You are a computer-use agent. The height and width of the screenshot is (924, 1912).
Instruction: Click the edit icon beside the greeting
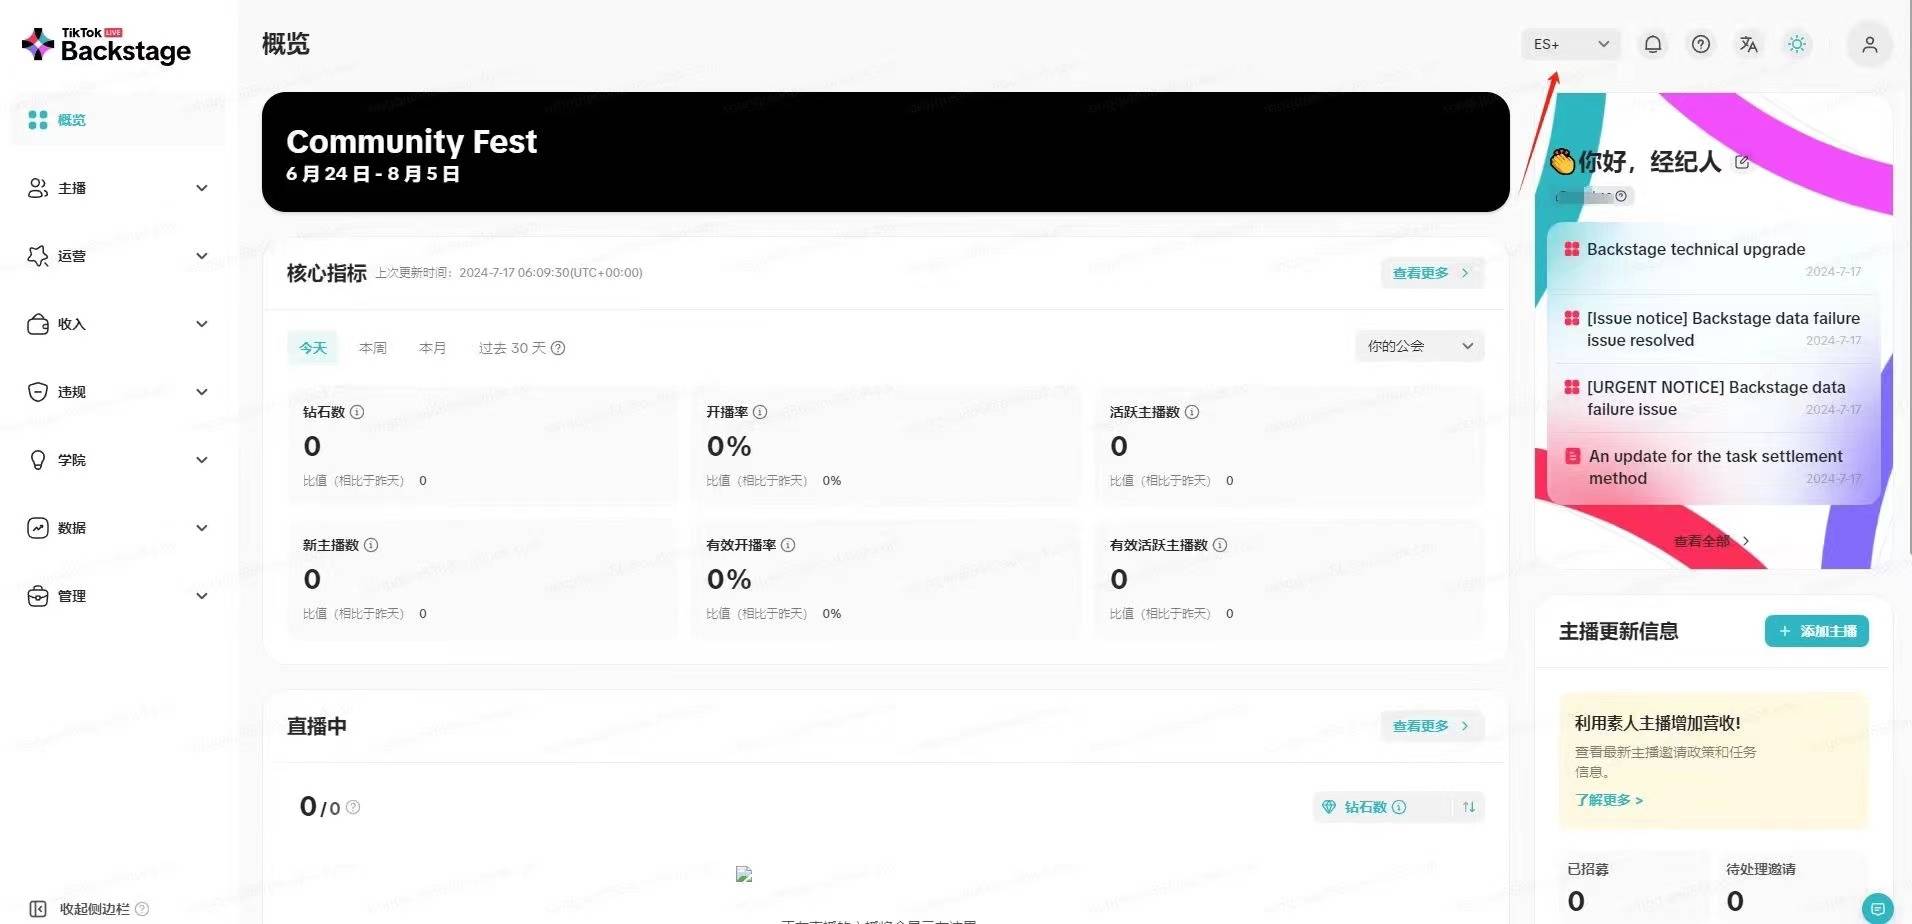pyautogui.click(x=1742, y=162)
